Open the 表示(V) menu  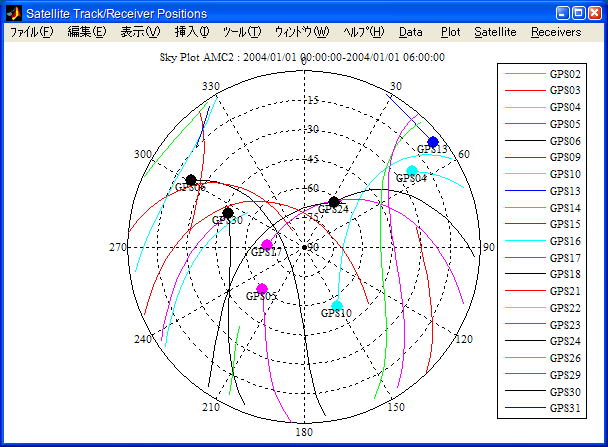click(140, 32)
